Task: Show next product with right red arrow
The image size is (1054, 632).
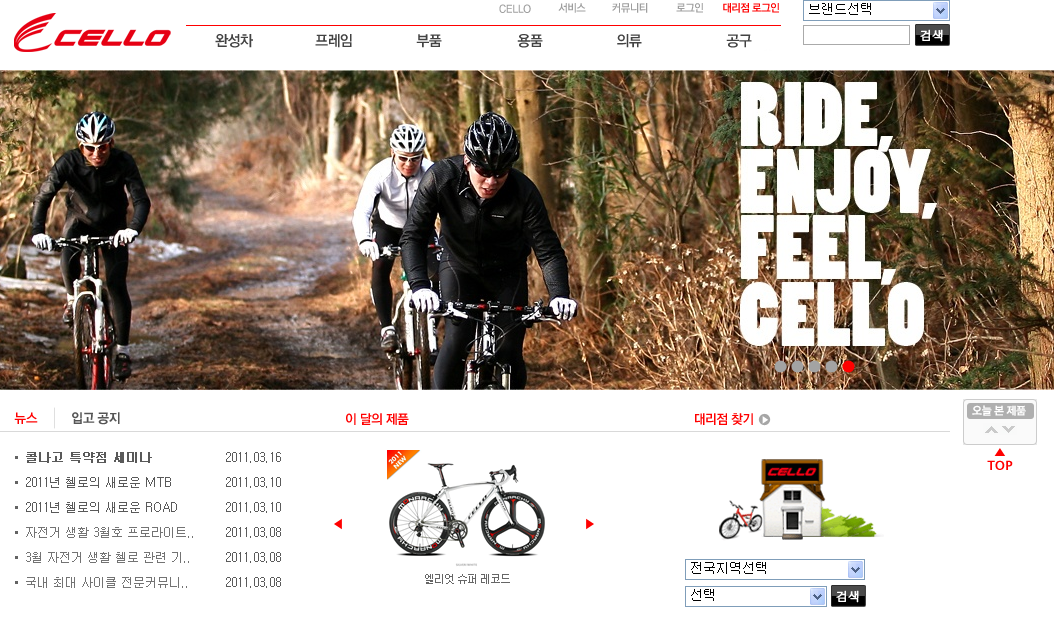Action: point(590,524)
